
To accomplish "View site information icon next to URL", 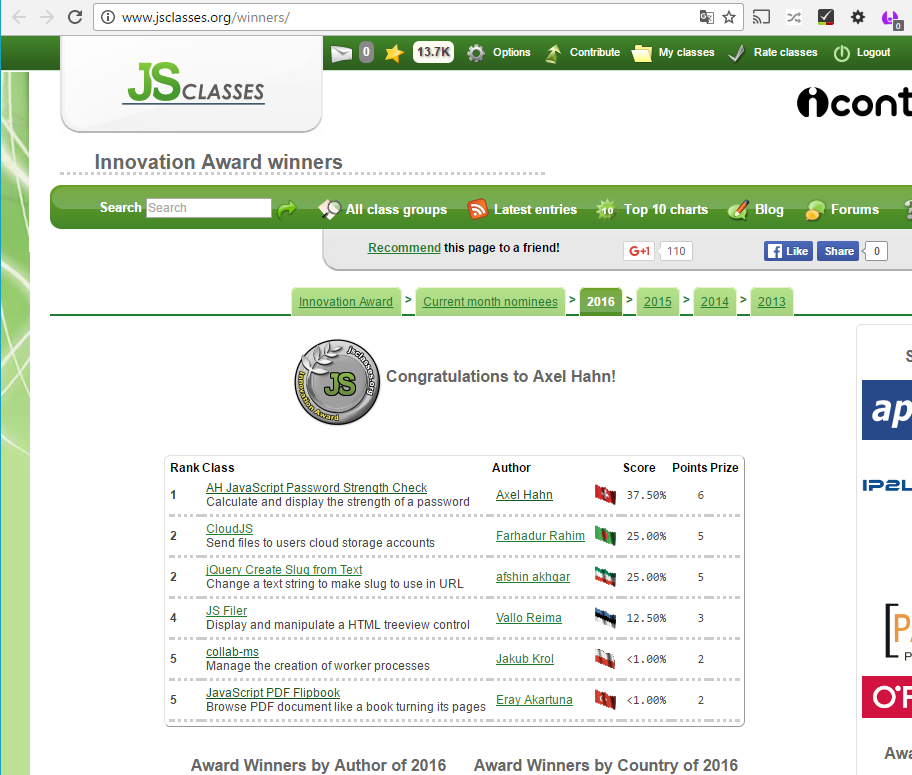I will pos(108,17).
